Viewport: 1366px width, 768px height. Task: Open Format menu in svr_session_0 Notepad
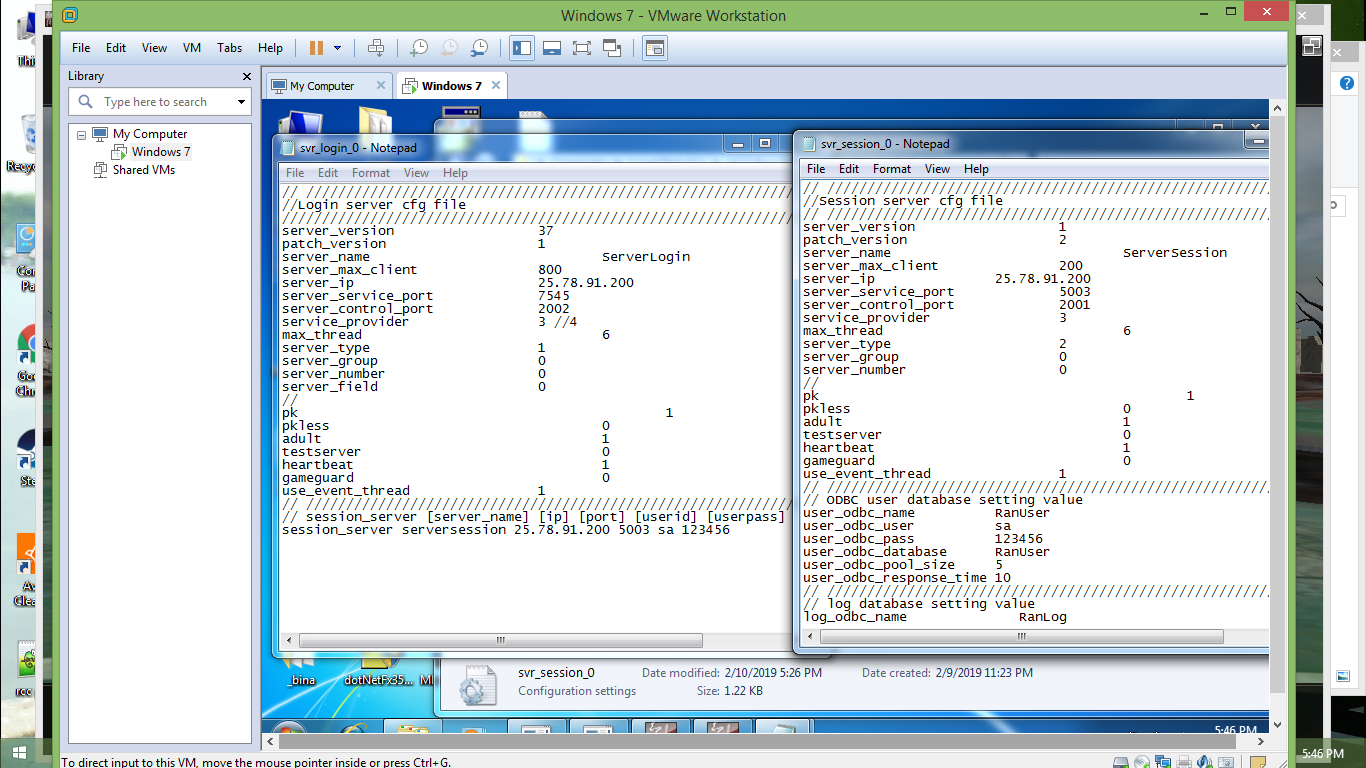(892, 169)
